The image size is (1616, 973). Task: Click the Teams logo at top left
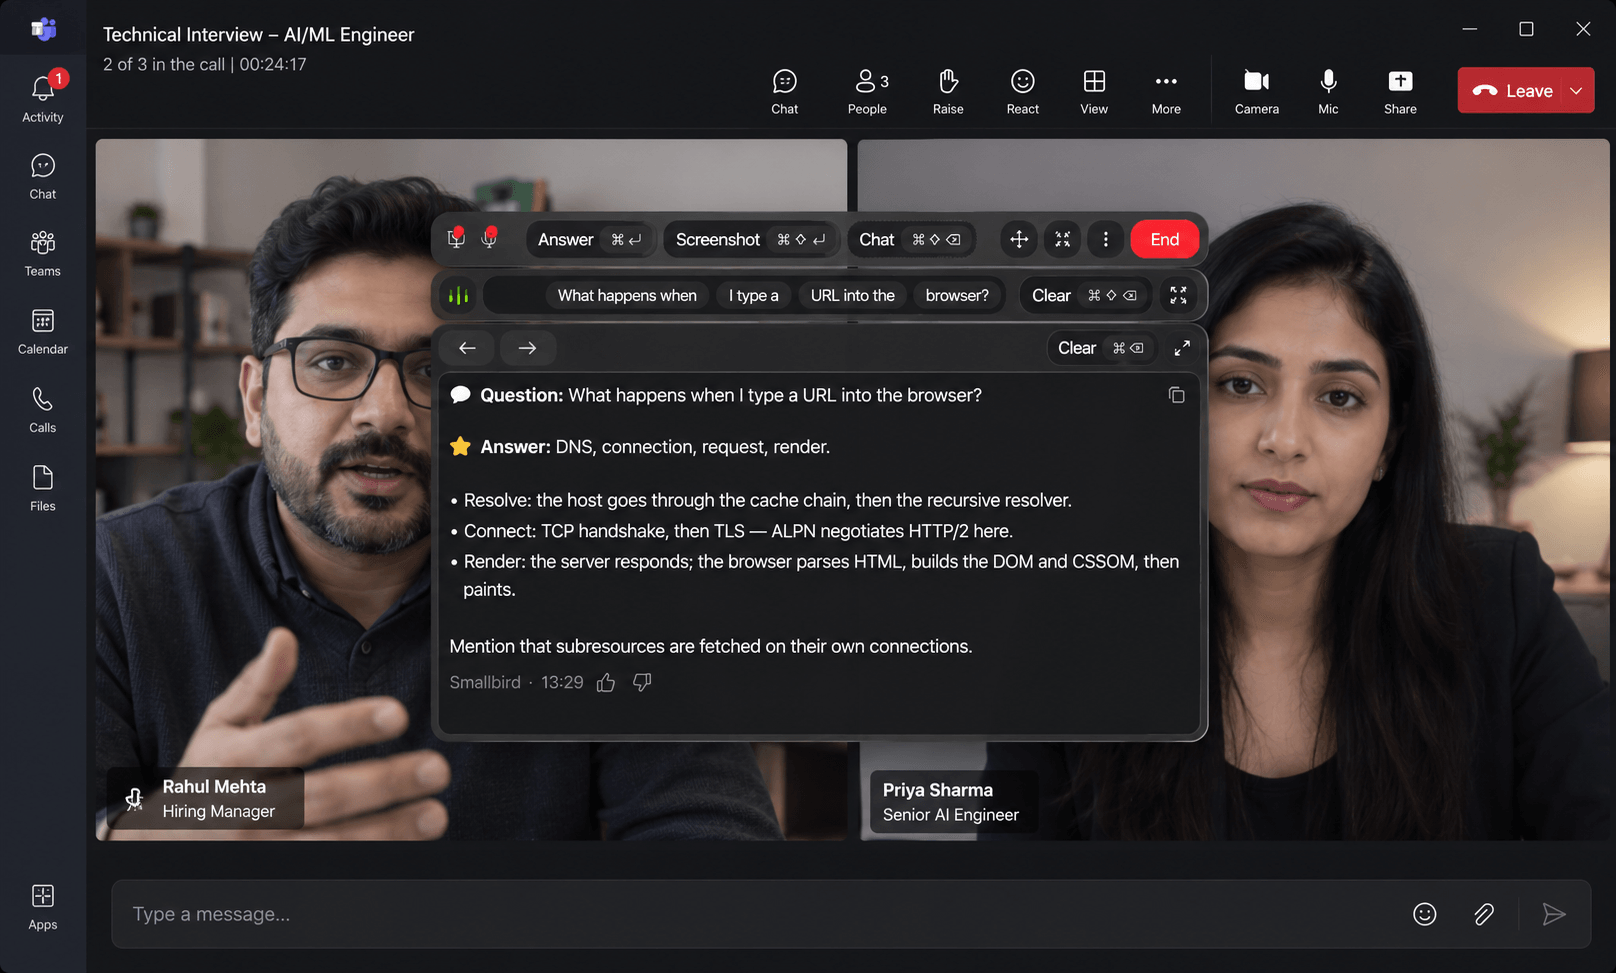(43, 29)
